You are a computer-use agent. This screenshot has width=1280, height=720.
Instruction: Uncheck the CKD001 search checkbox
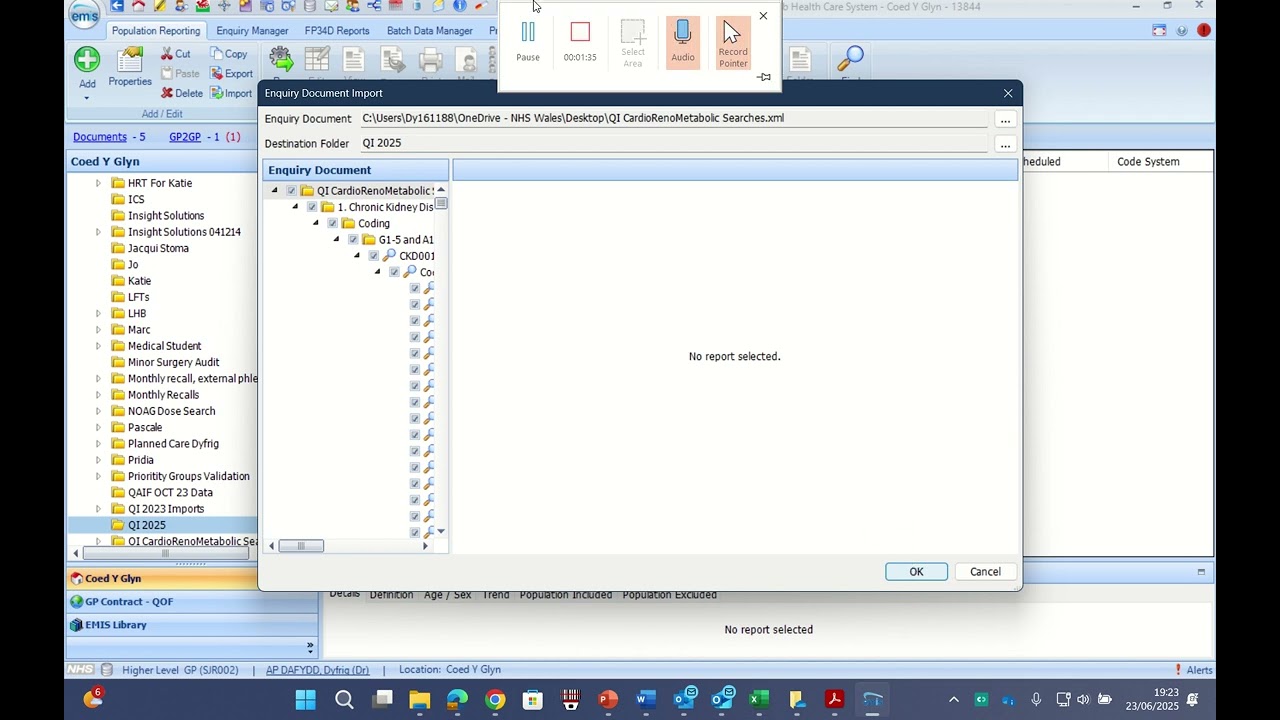tap(374, 256)
